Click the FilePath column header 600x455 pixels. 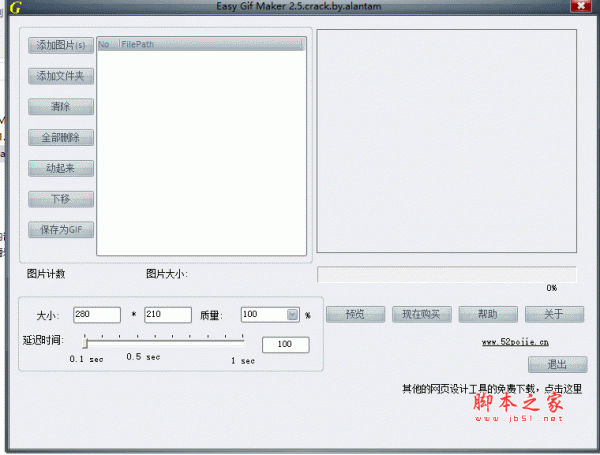[x=212, y=44]
